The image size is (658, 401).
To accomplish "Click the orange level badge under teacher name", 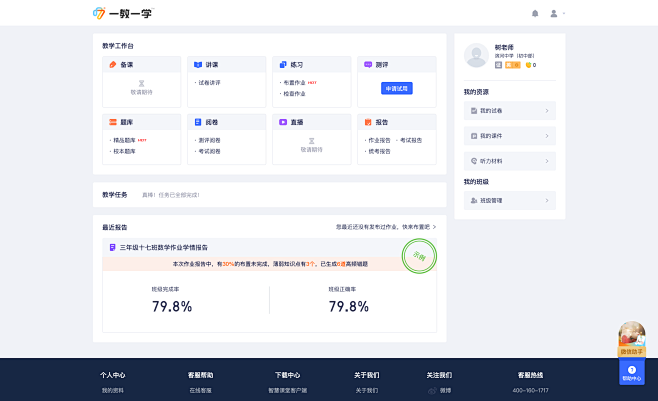I will (x=512, y=65).
